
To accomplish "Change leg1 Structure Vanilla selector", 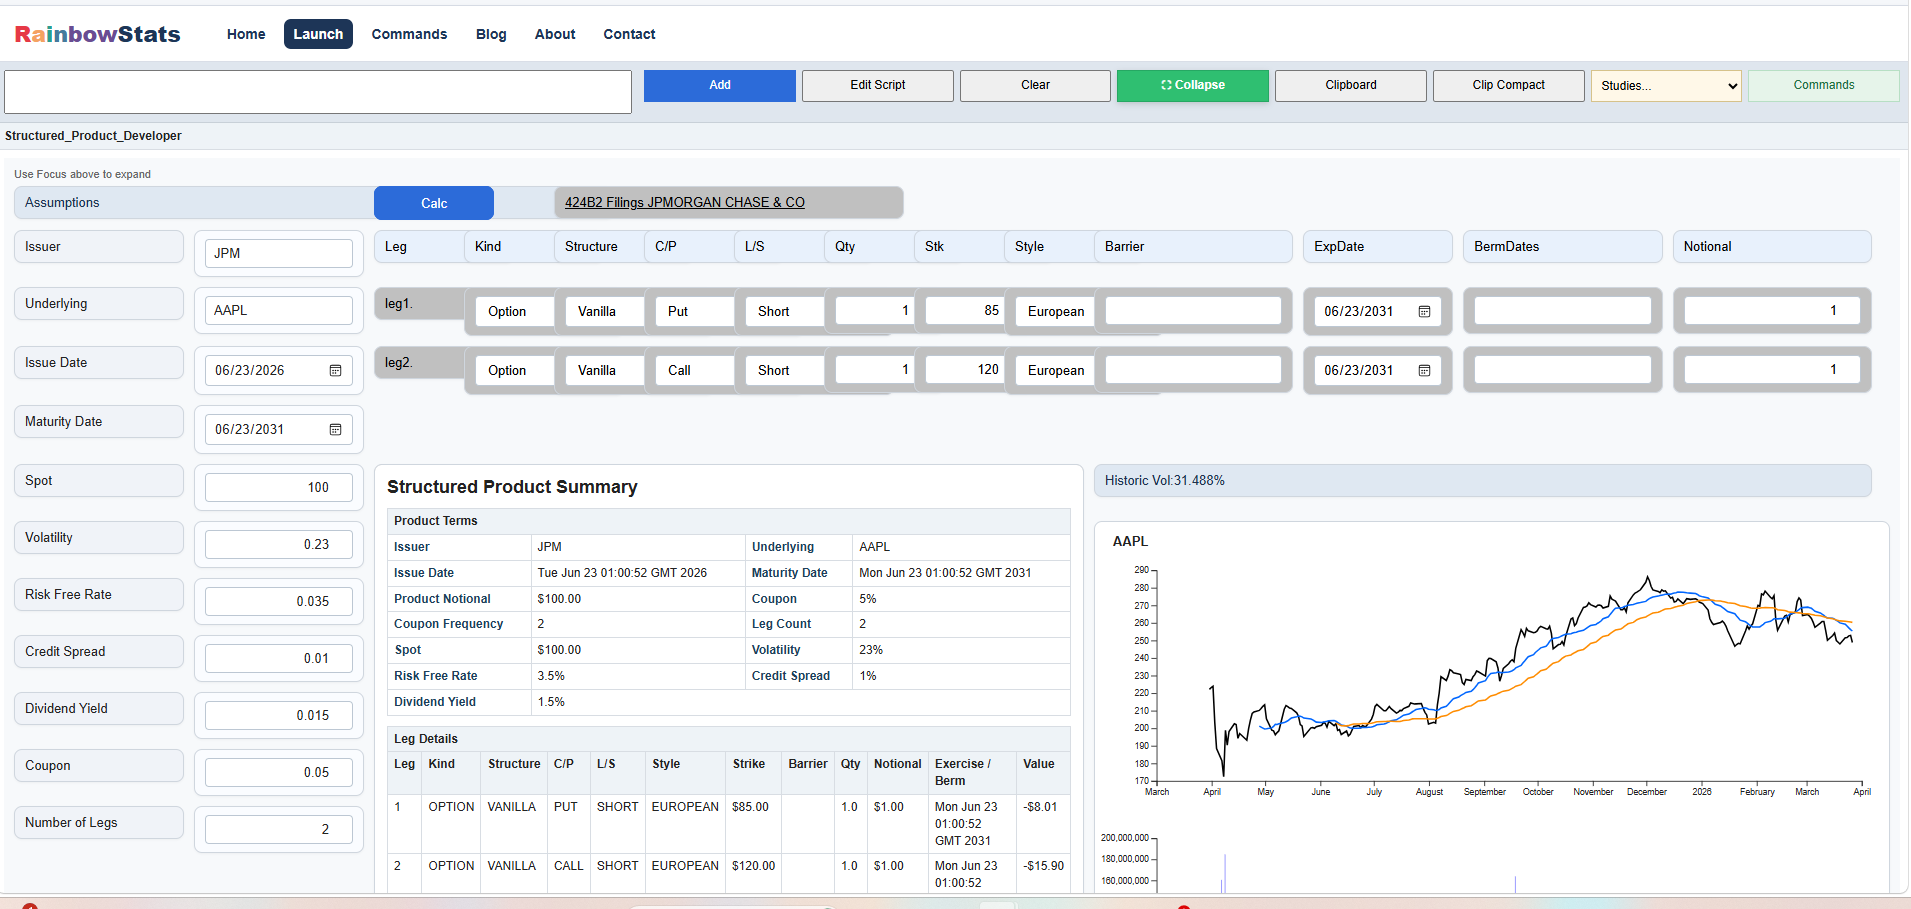I will pyautogui.click(x=604, y=311).
